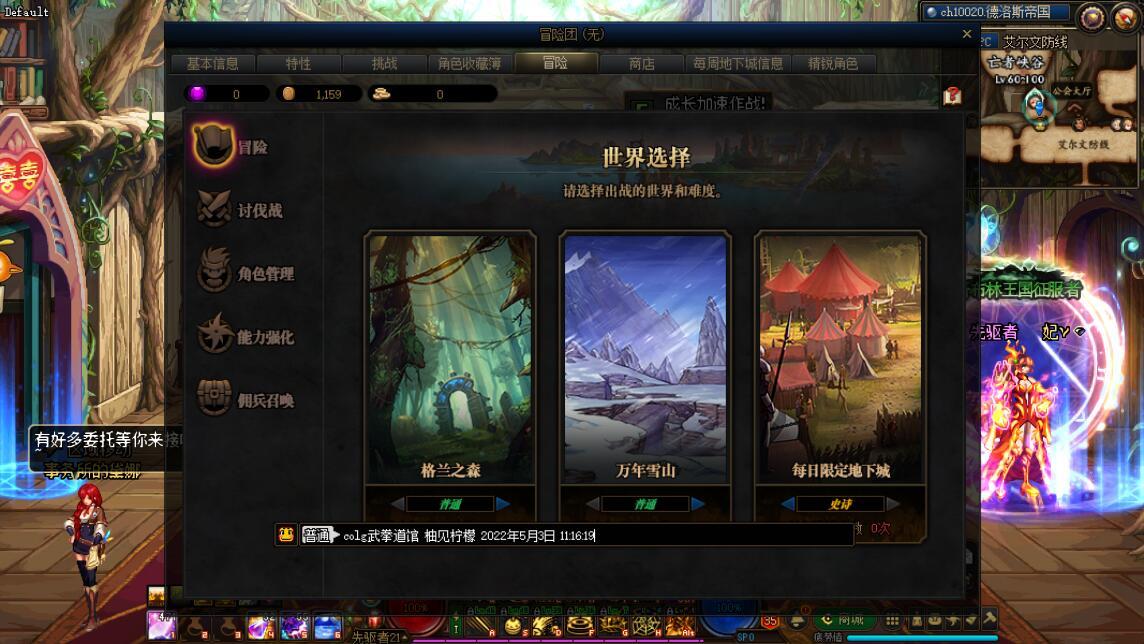Switch to the 商店 shop tab
The image size is (1144, 644).
click(x=641, y=63)
